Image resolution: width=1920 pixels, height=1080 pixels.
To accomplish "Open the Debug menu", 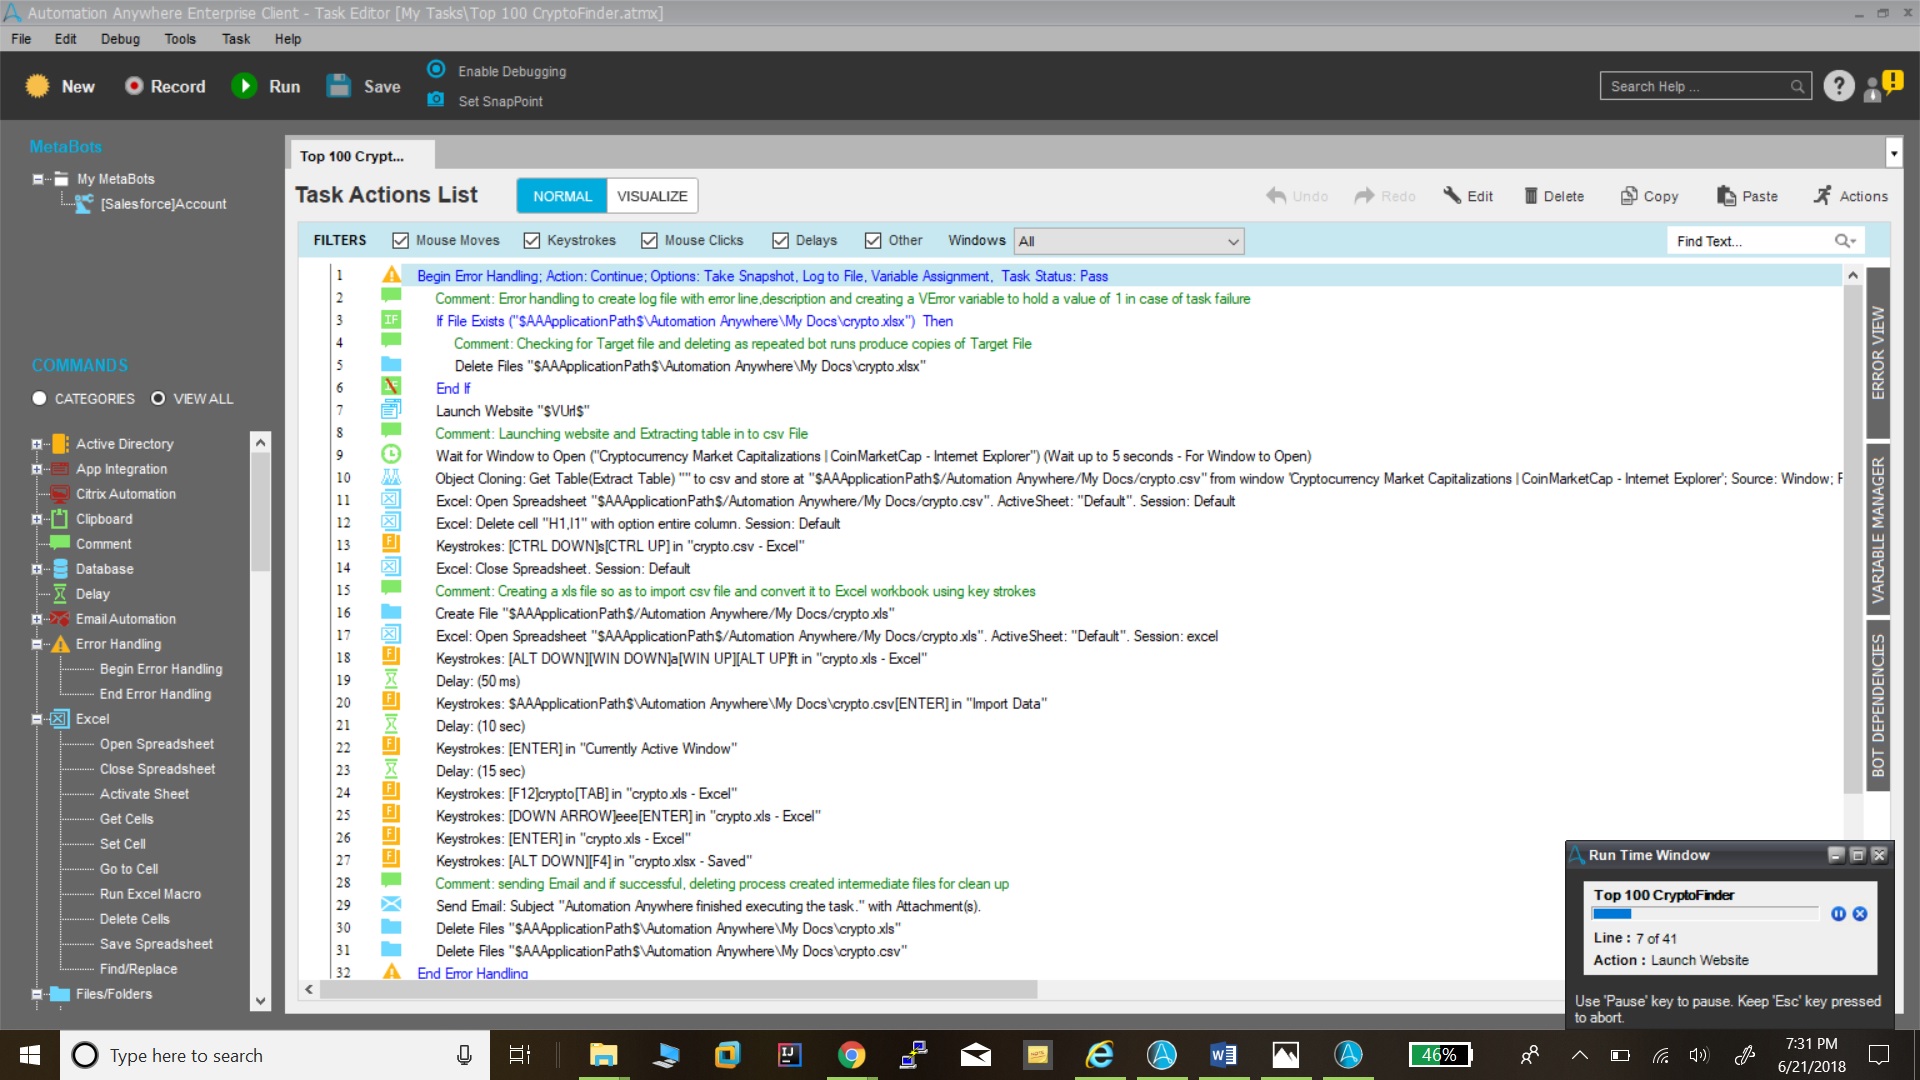I will tap(120, 39).
